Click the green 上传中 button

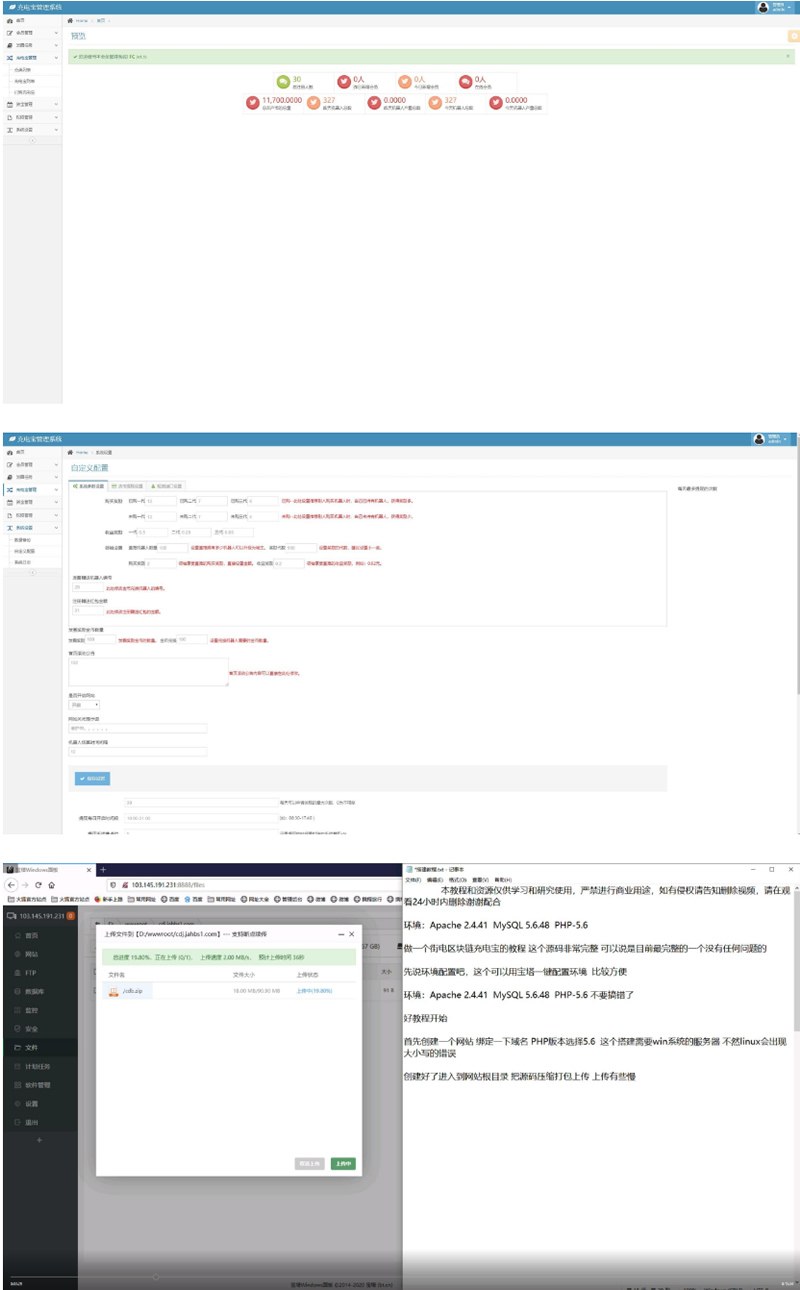click(x=343, y=1163)
